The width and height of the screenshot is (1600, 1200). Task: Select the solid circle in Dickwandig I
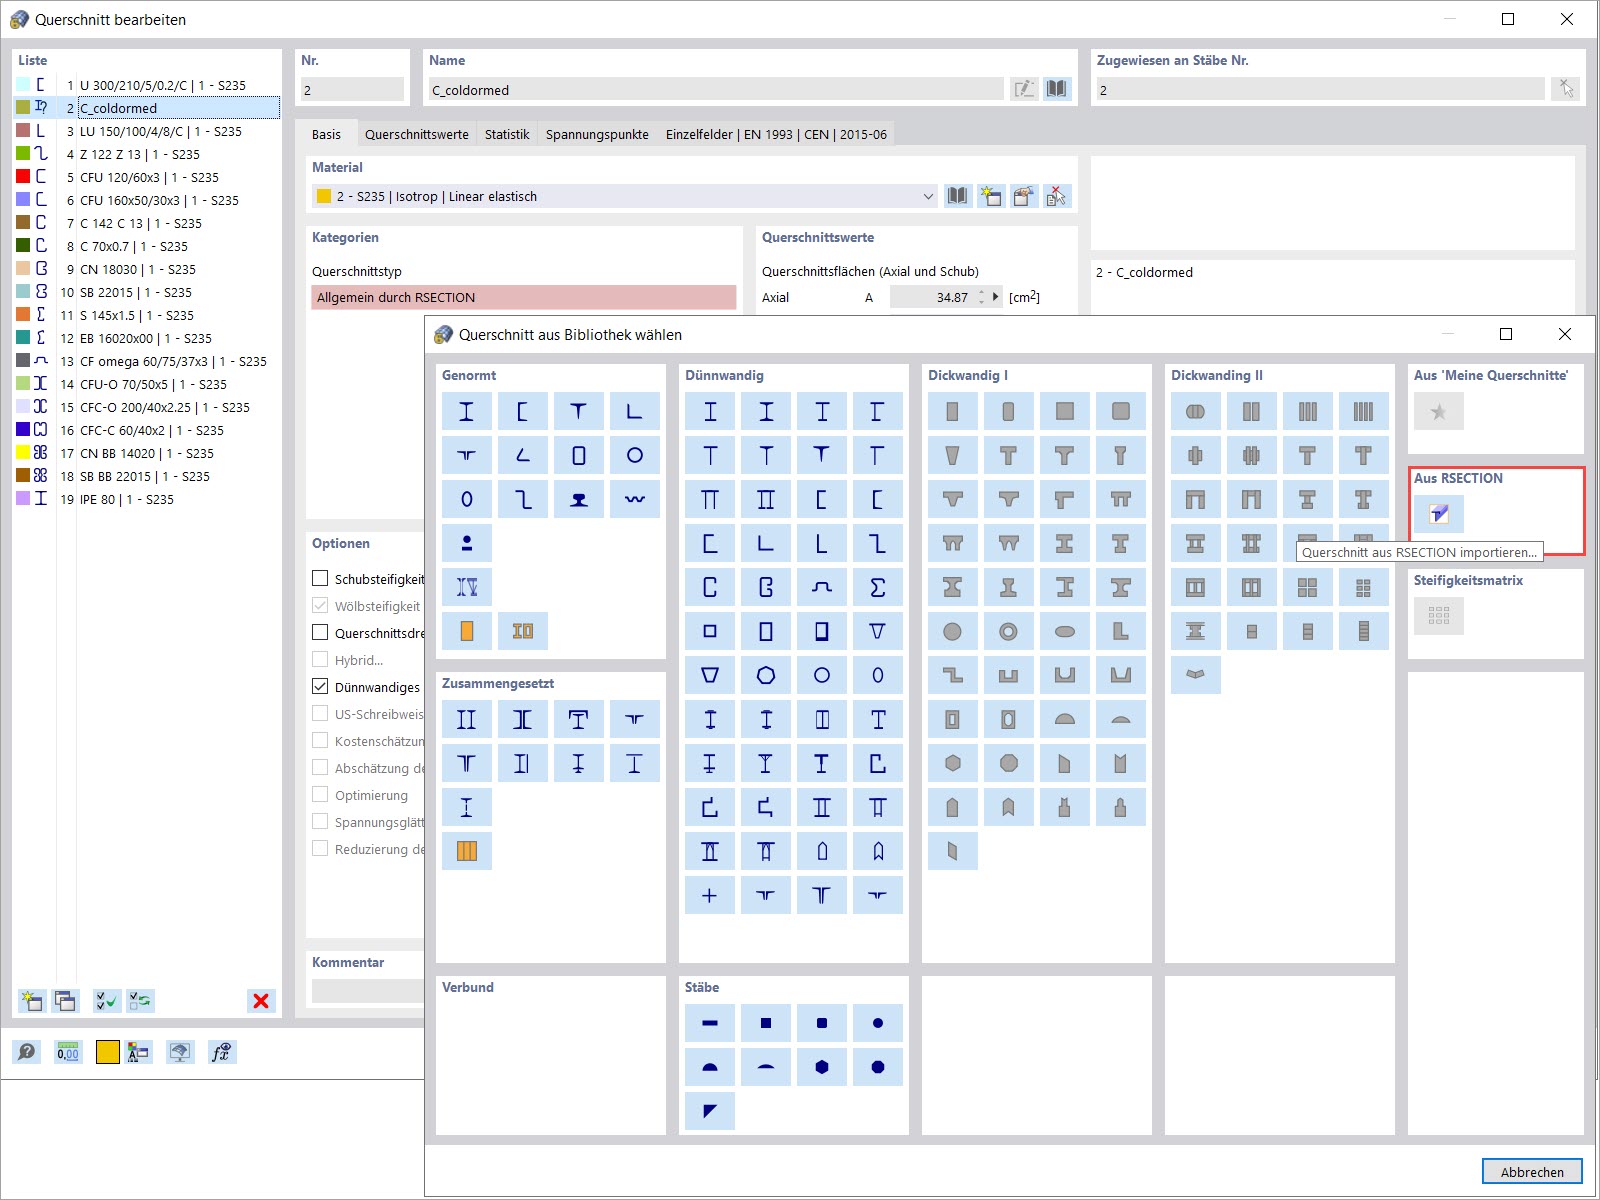952,631
